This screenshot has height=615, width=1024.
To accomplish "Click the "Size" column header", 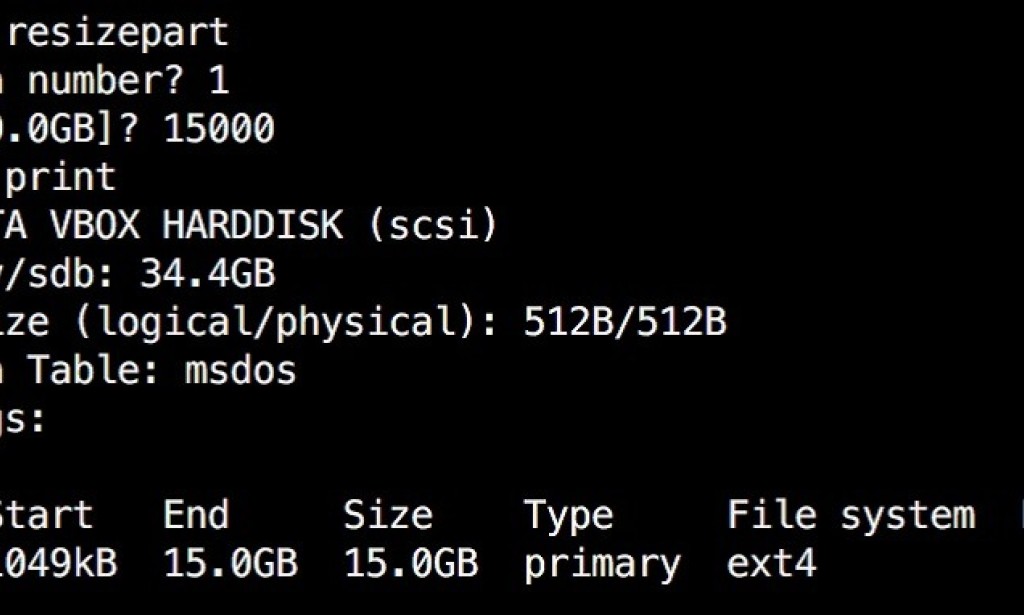I will 388,516.
